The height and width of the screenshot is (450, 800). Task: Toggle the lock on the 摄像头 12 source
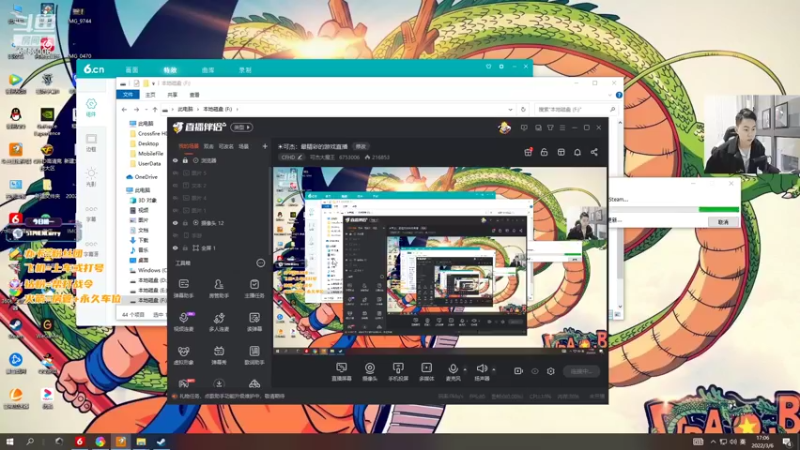coord(185,223)
